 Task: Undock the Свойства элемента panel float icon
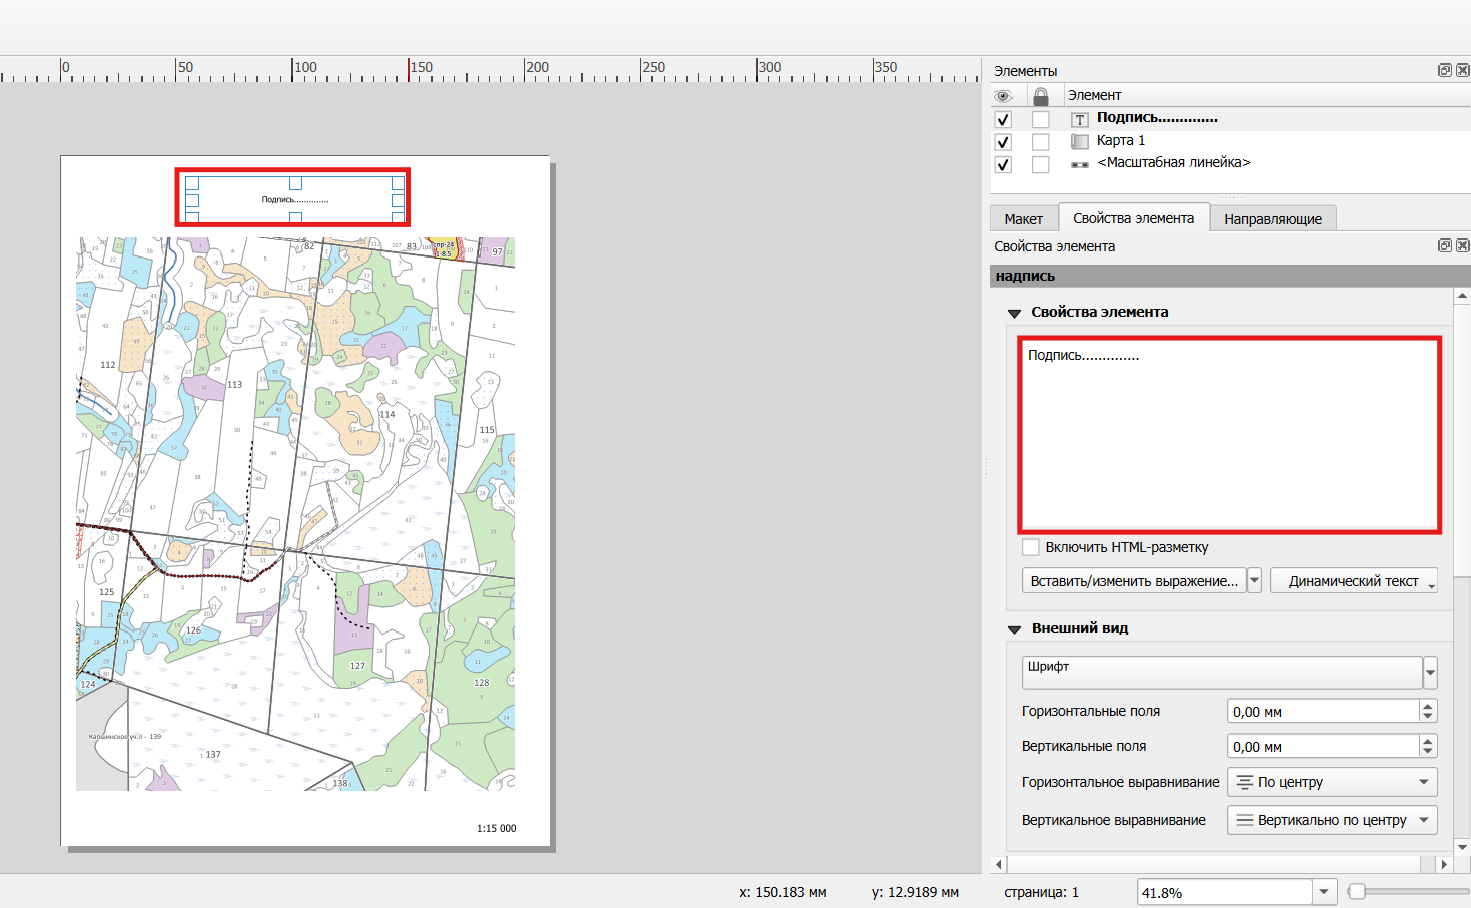click(1444, 245)
